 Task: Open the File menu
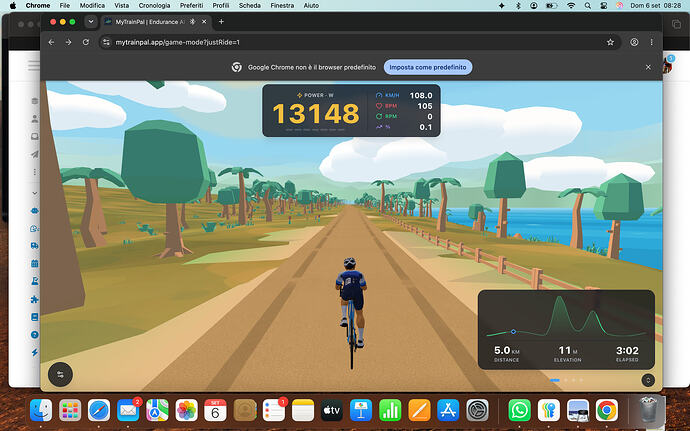pyautogui.click(x=65, y=5)
